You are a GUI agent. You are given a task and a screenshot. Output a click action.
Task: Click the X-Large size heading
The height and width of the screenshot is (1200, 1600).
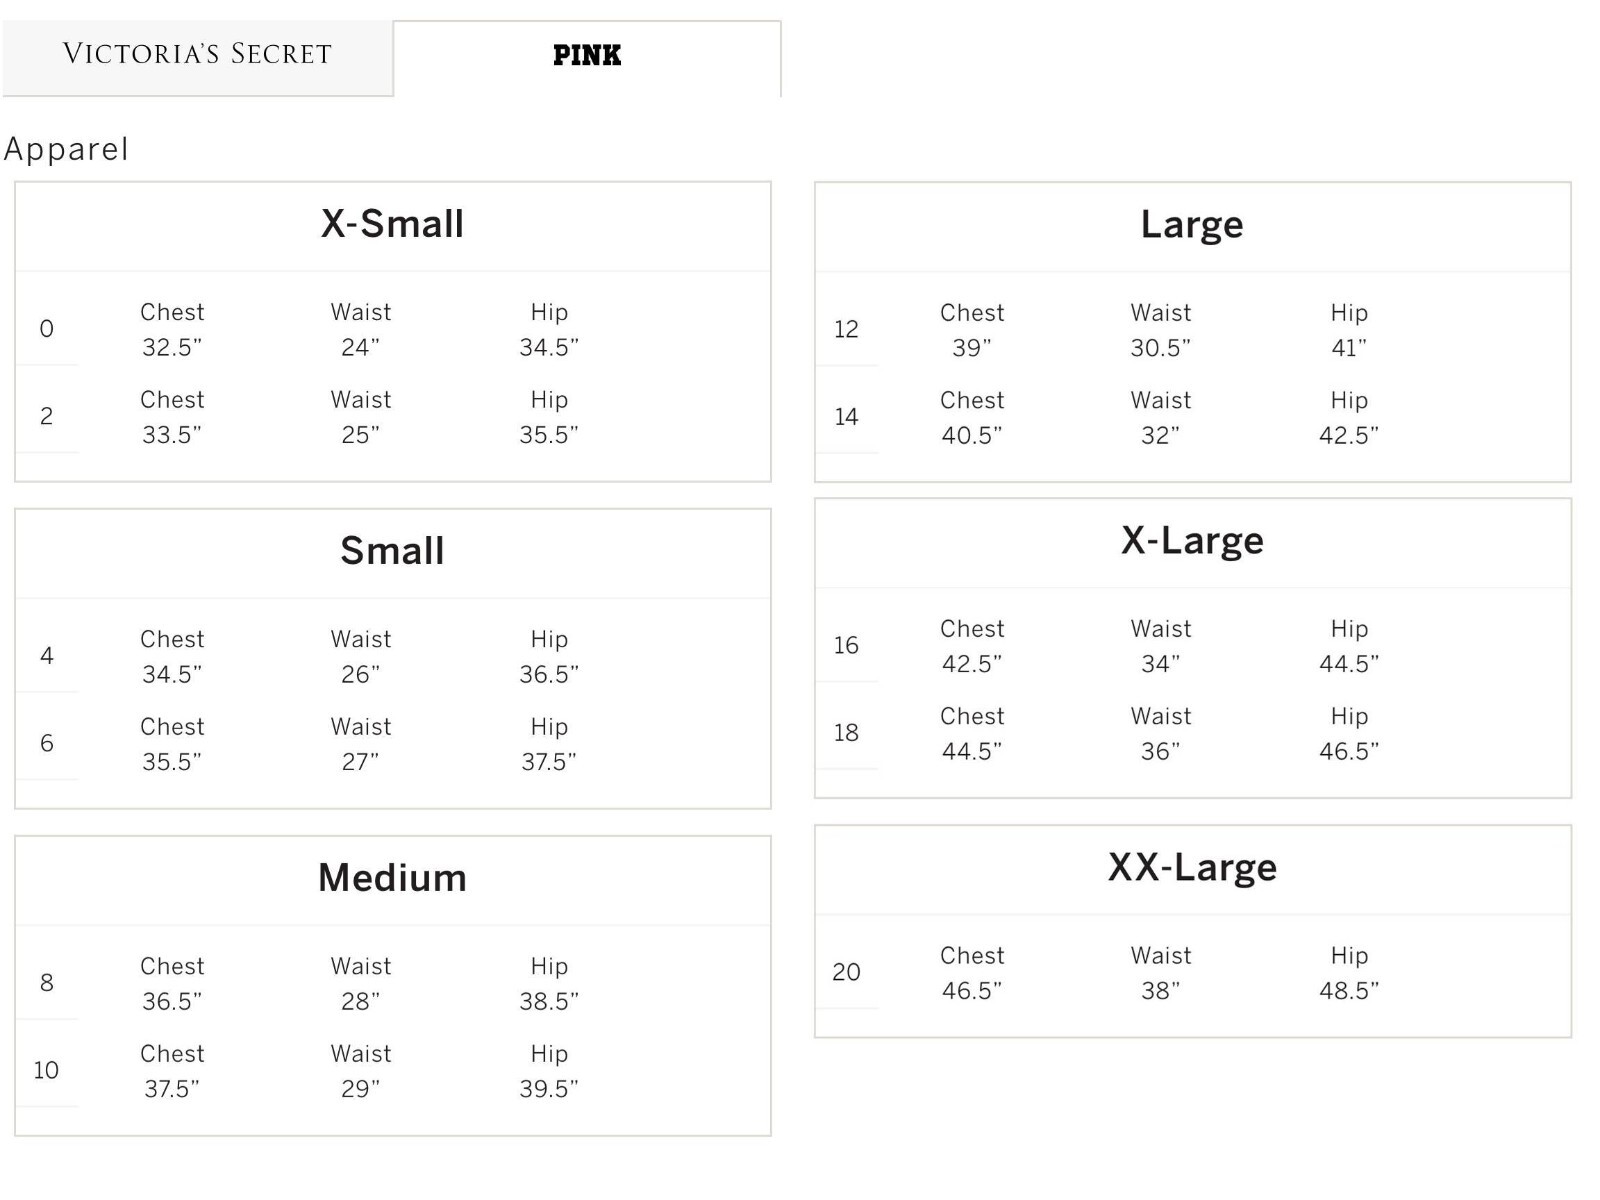click(1192, 541)
